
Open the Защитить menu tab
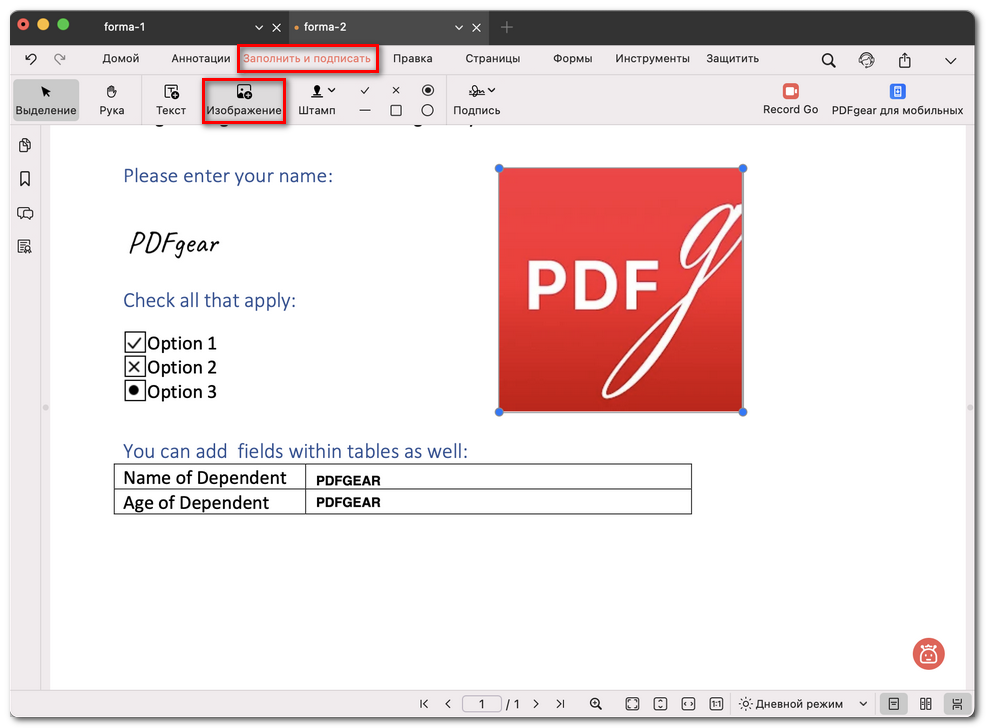point(732,59)
